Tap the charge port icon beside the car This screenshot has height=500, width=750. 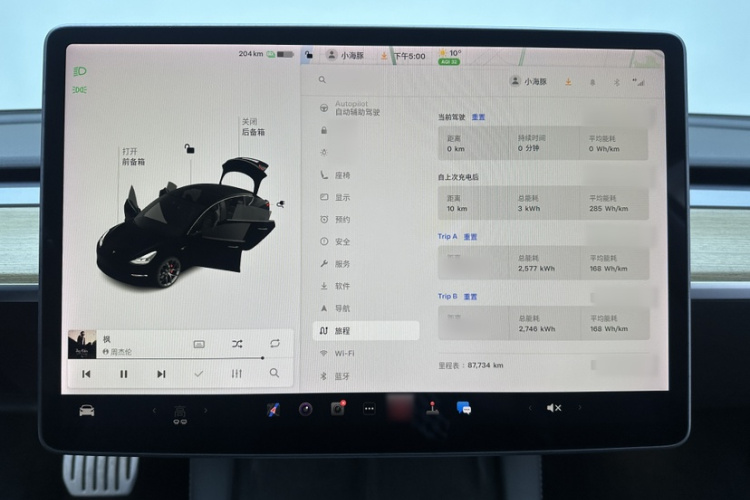point(281,204)
